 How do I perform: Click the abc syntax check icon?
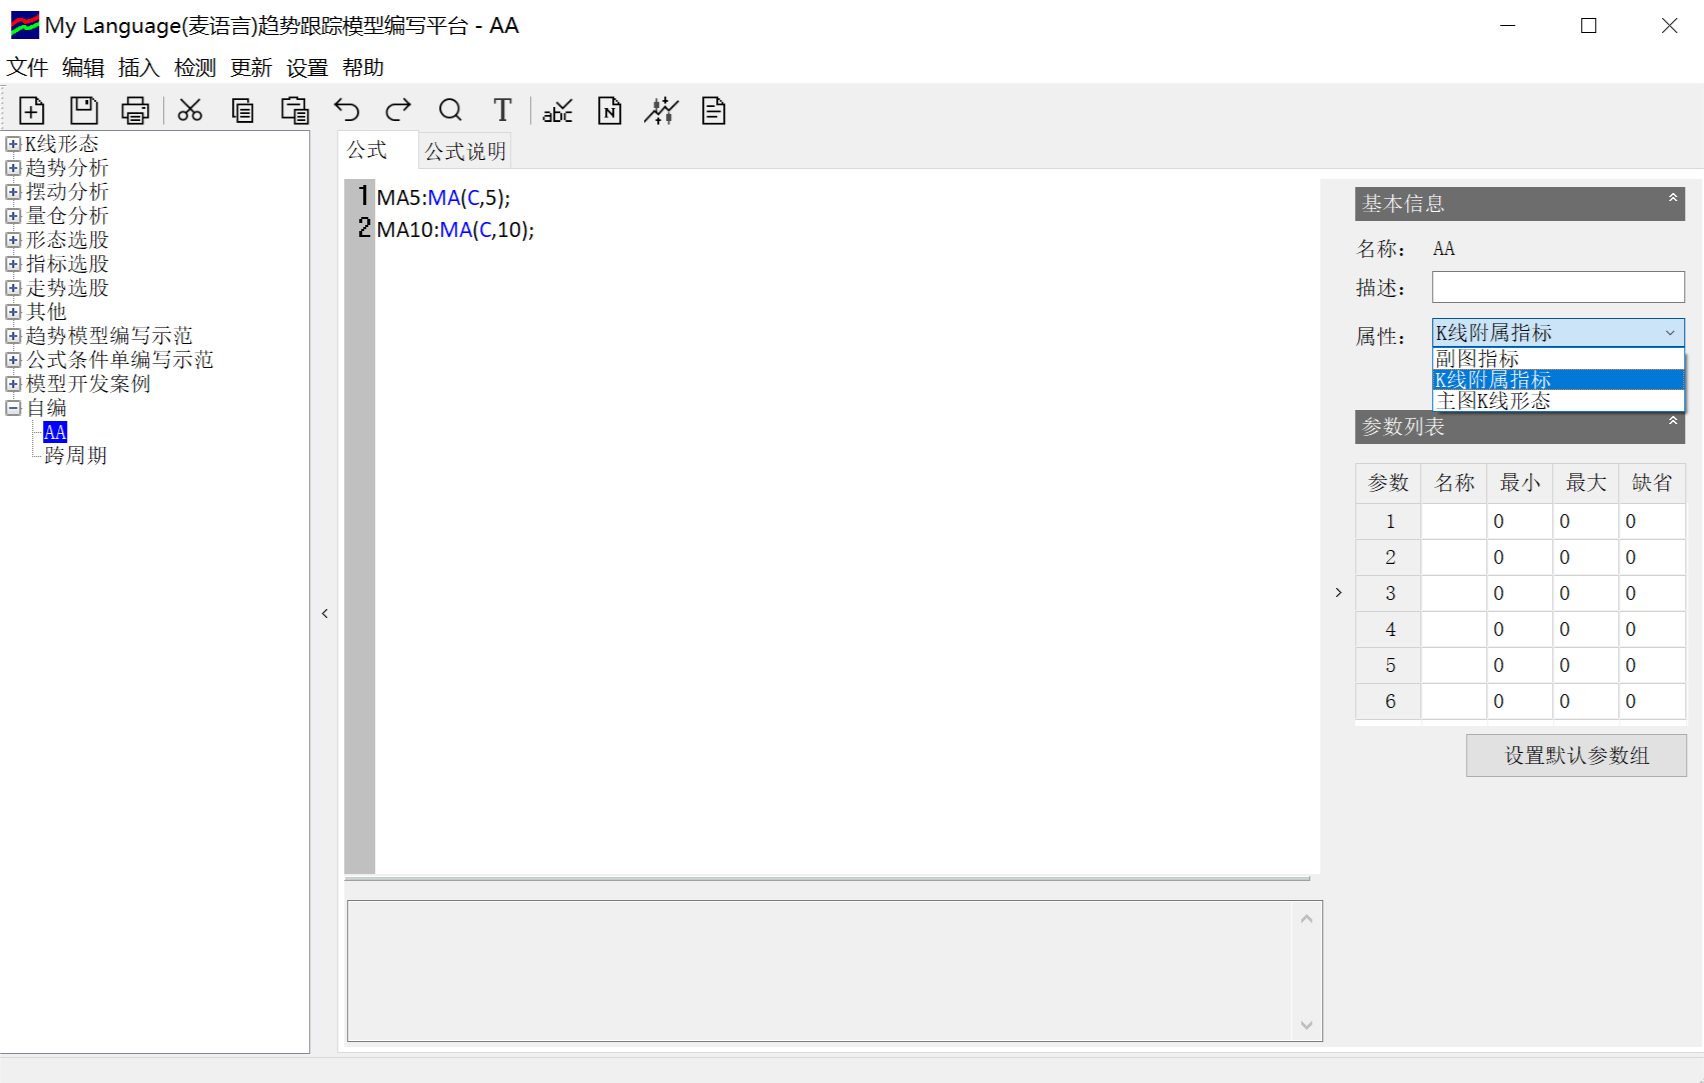click(x=557, y=110)
